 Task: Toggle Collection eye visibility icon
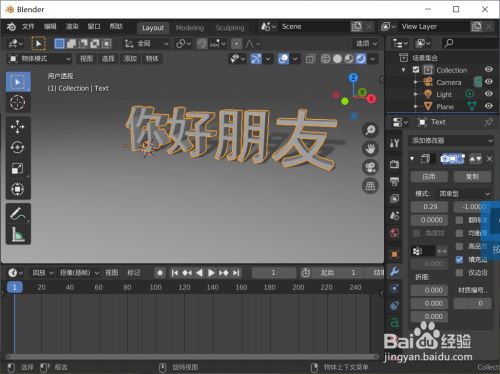tap(489, 69)
